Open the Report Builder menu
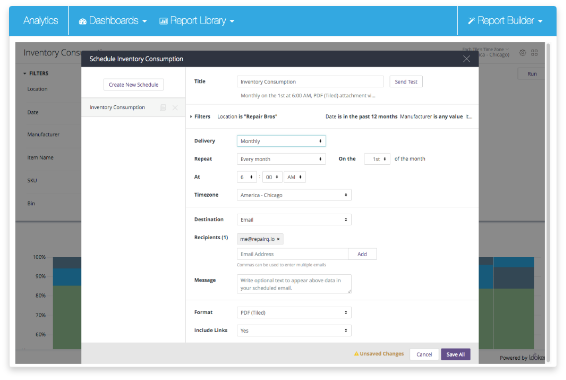 [505, 21]
